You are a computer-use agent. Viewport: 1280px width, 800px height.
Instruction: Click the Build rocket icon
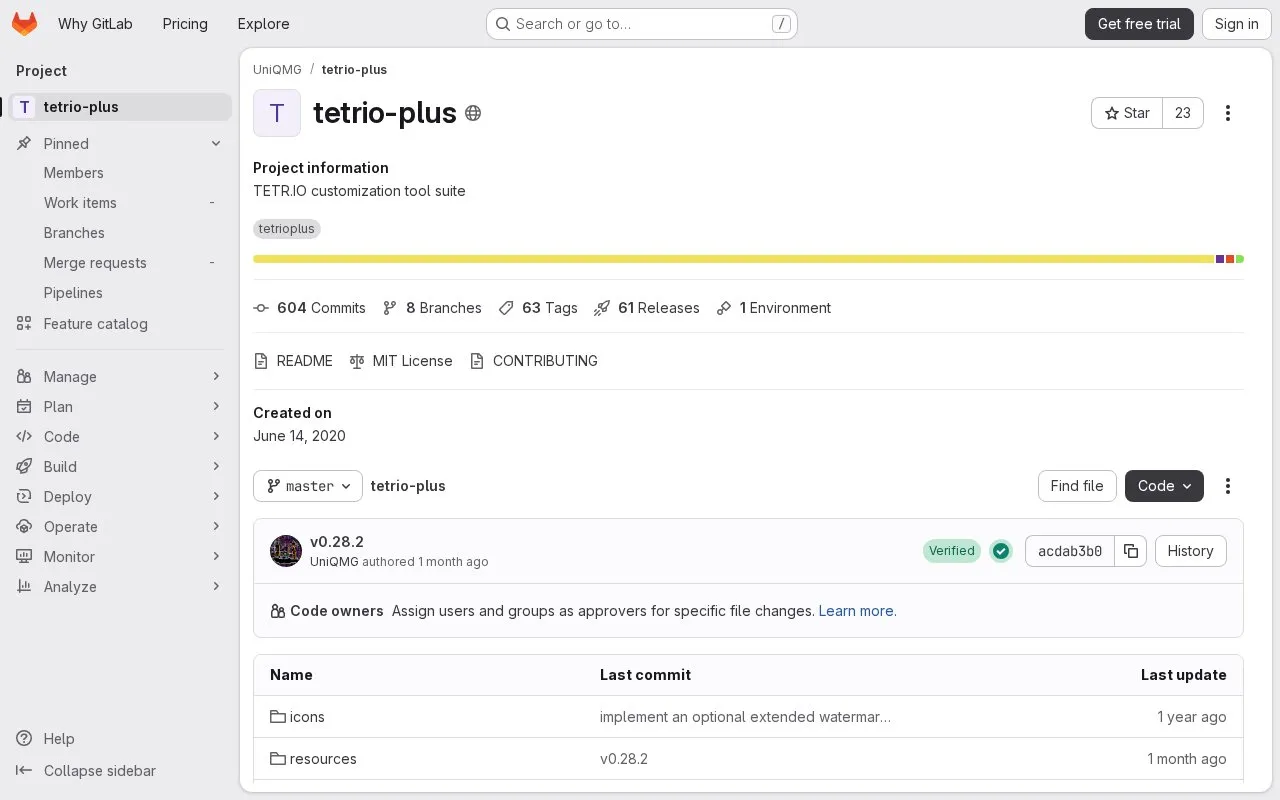click(24, 467)
